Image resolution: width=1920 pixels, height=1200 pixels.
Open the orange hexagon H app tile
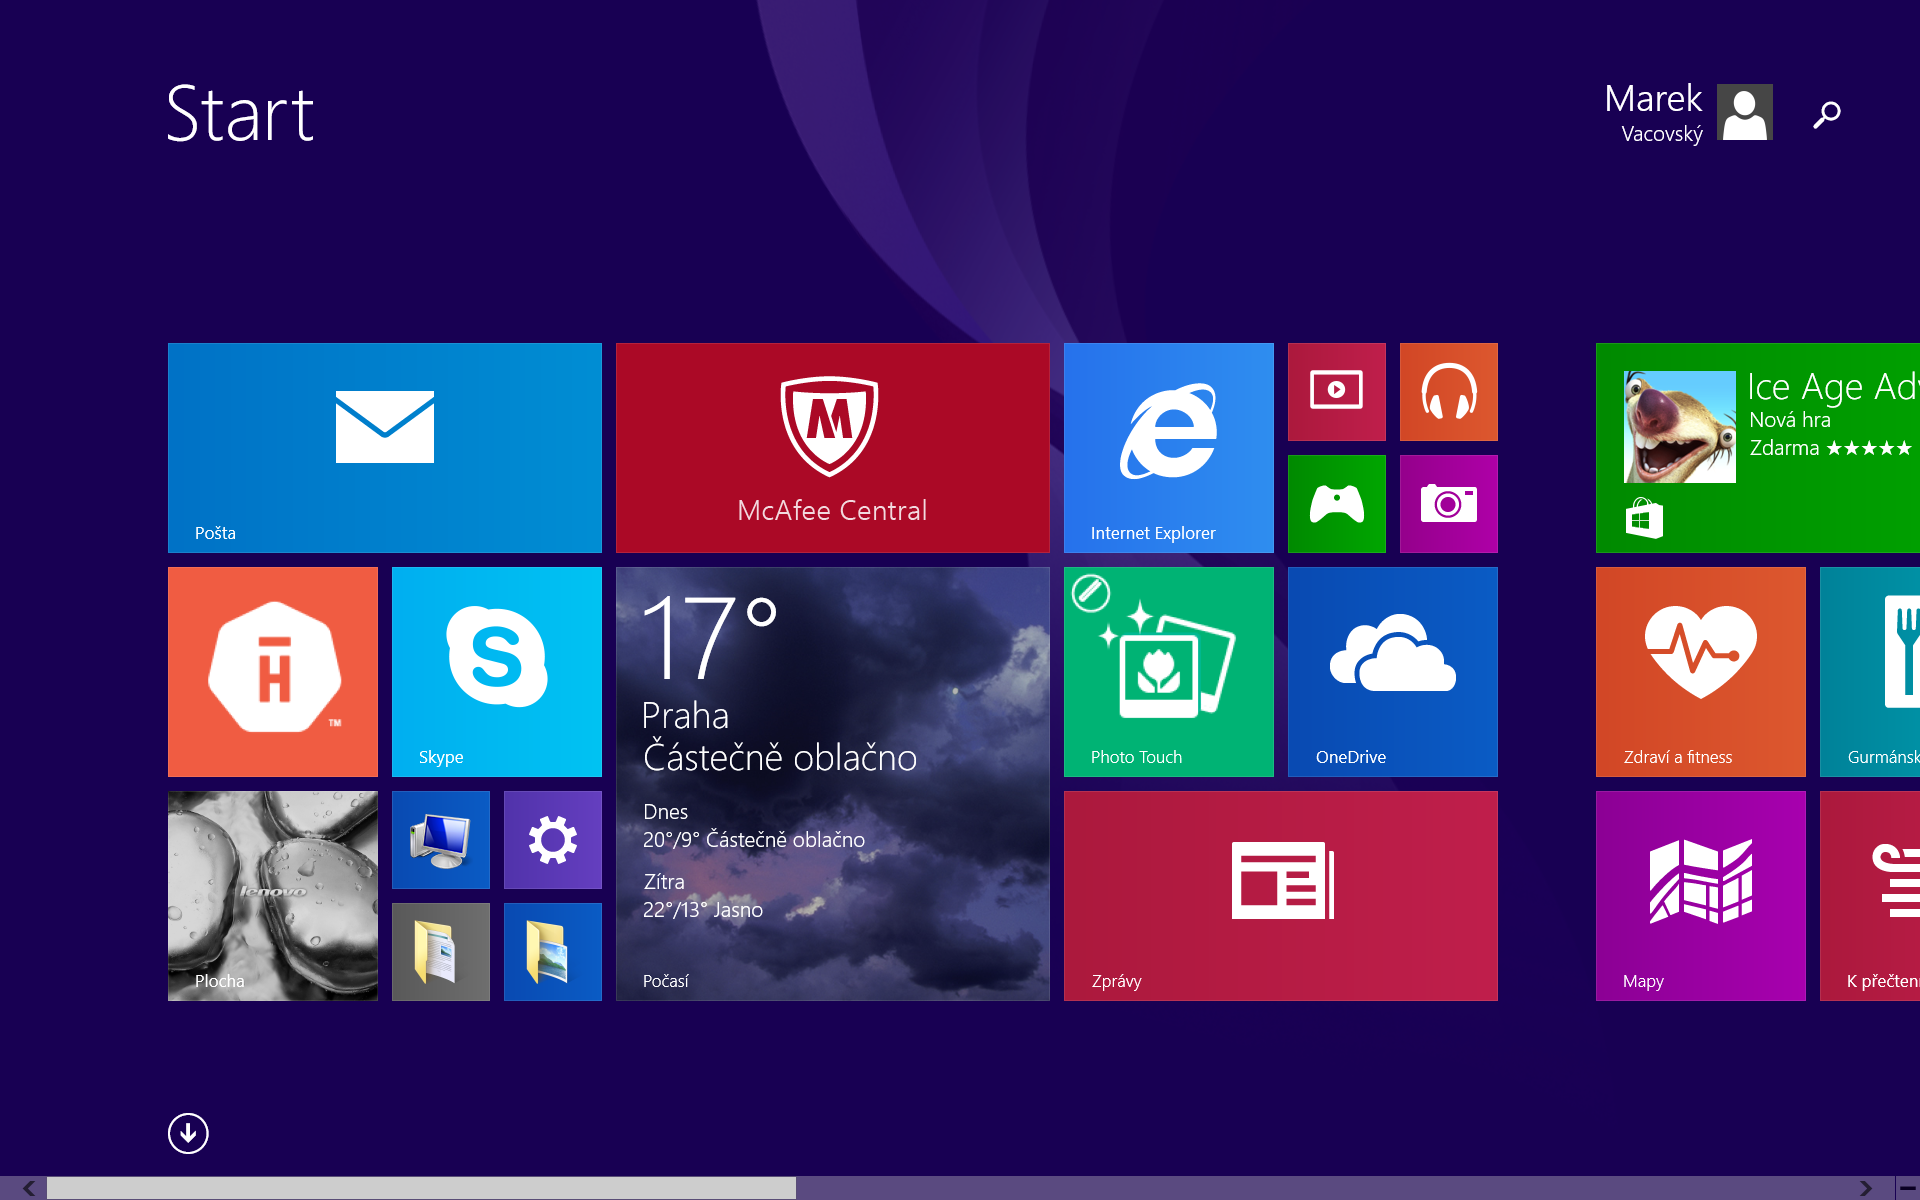(x=273, y=672)
